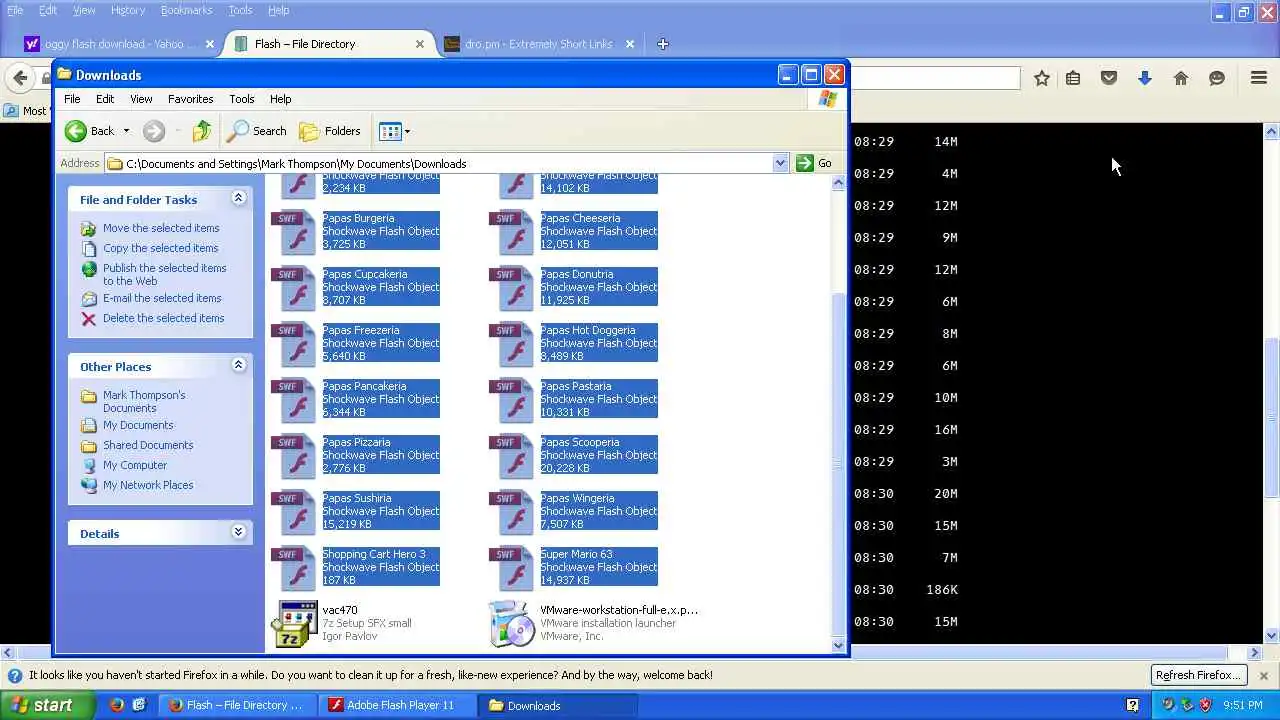Open a new Firefox tab with plus button
Screen dimensions: 1280x720
coord(662,44)
